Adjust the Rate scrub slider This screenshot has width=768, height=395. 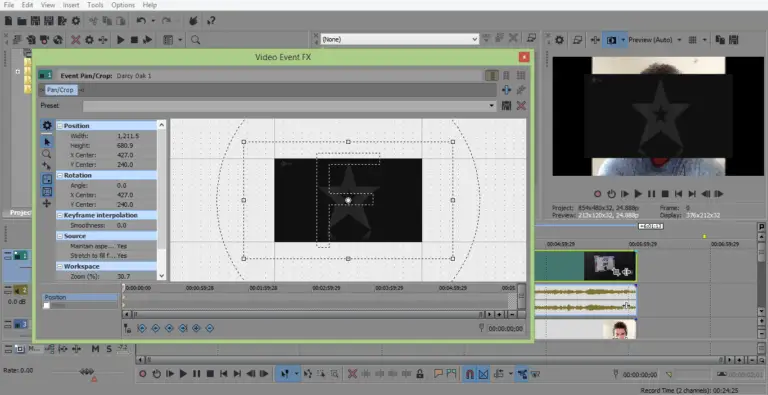87,372
